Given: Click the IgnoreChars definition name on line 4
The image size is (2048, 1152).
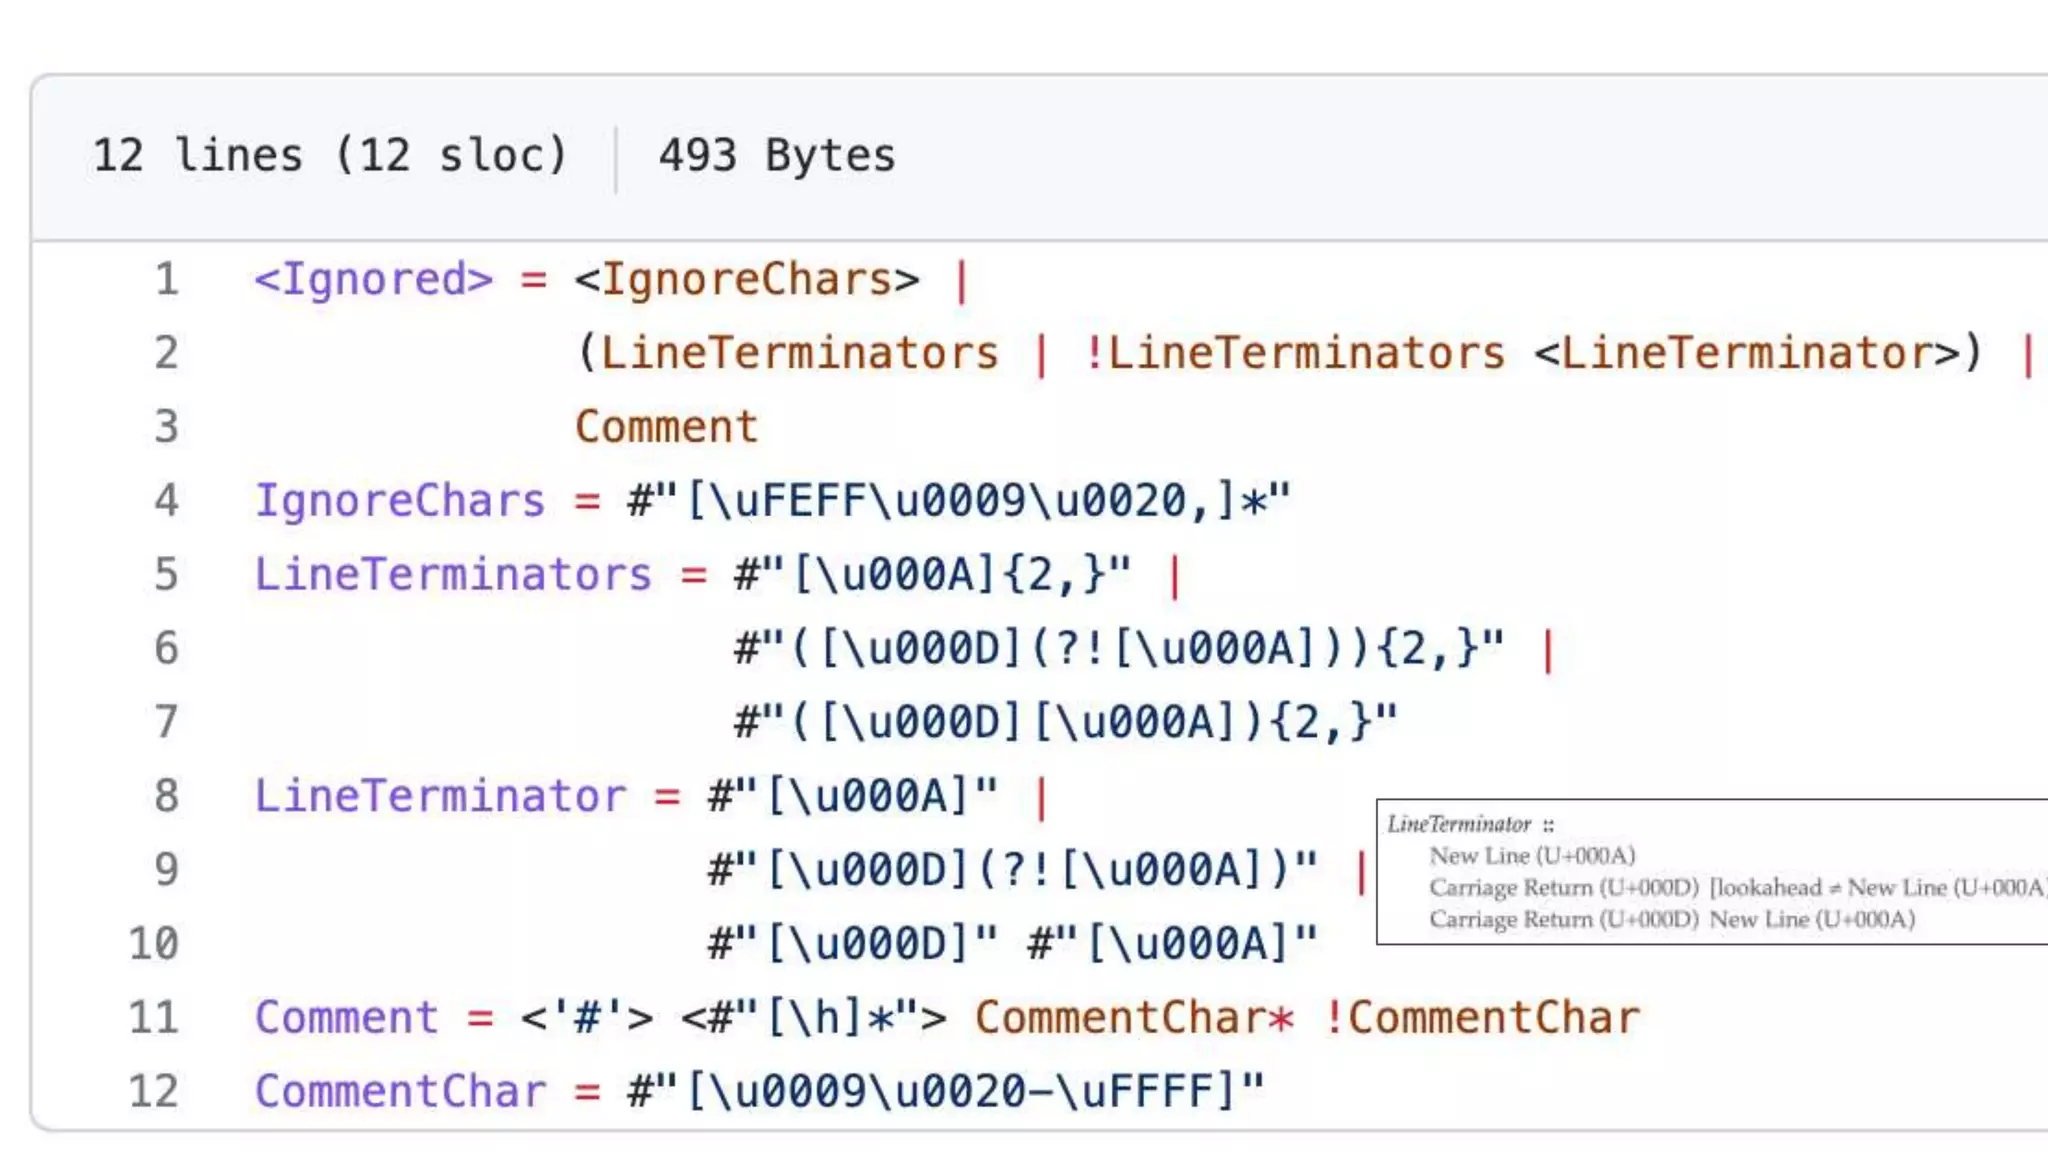Looking at the screenshot, I should tap(400, 500).
